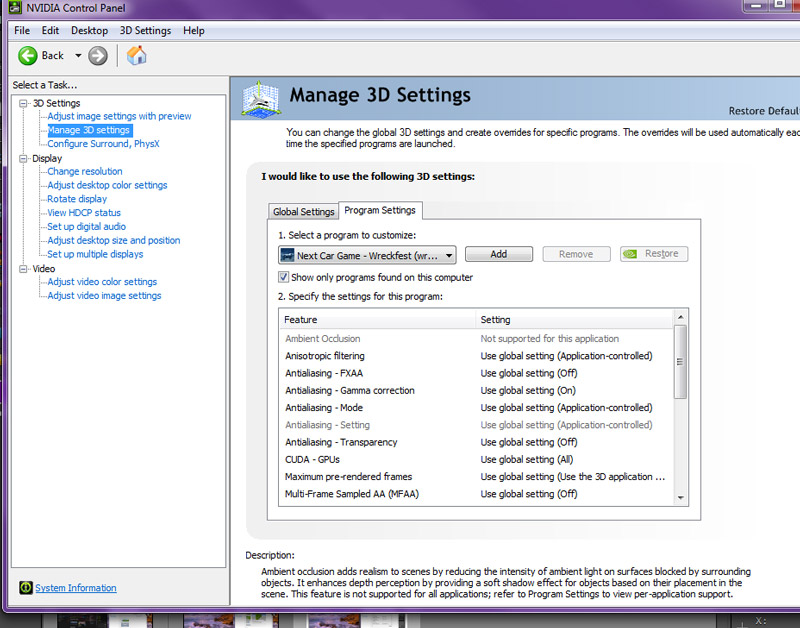Select 'Manage 3D settings' in task tree
The image size is (800, 628).
click(x=89, y=130)
